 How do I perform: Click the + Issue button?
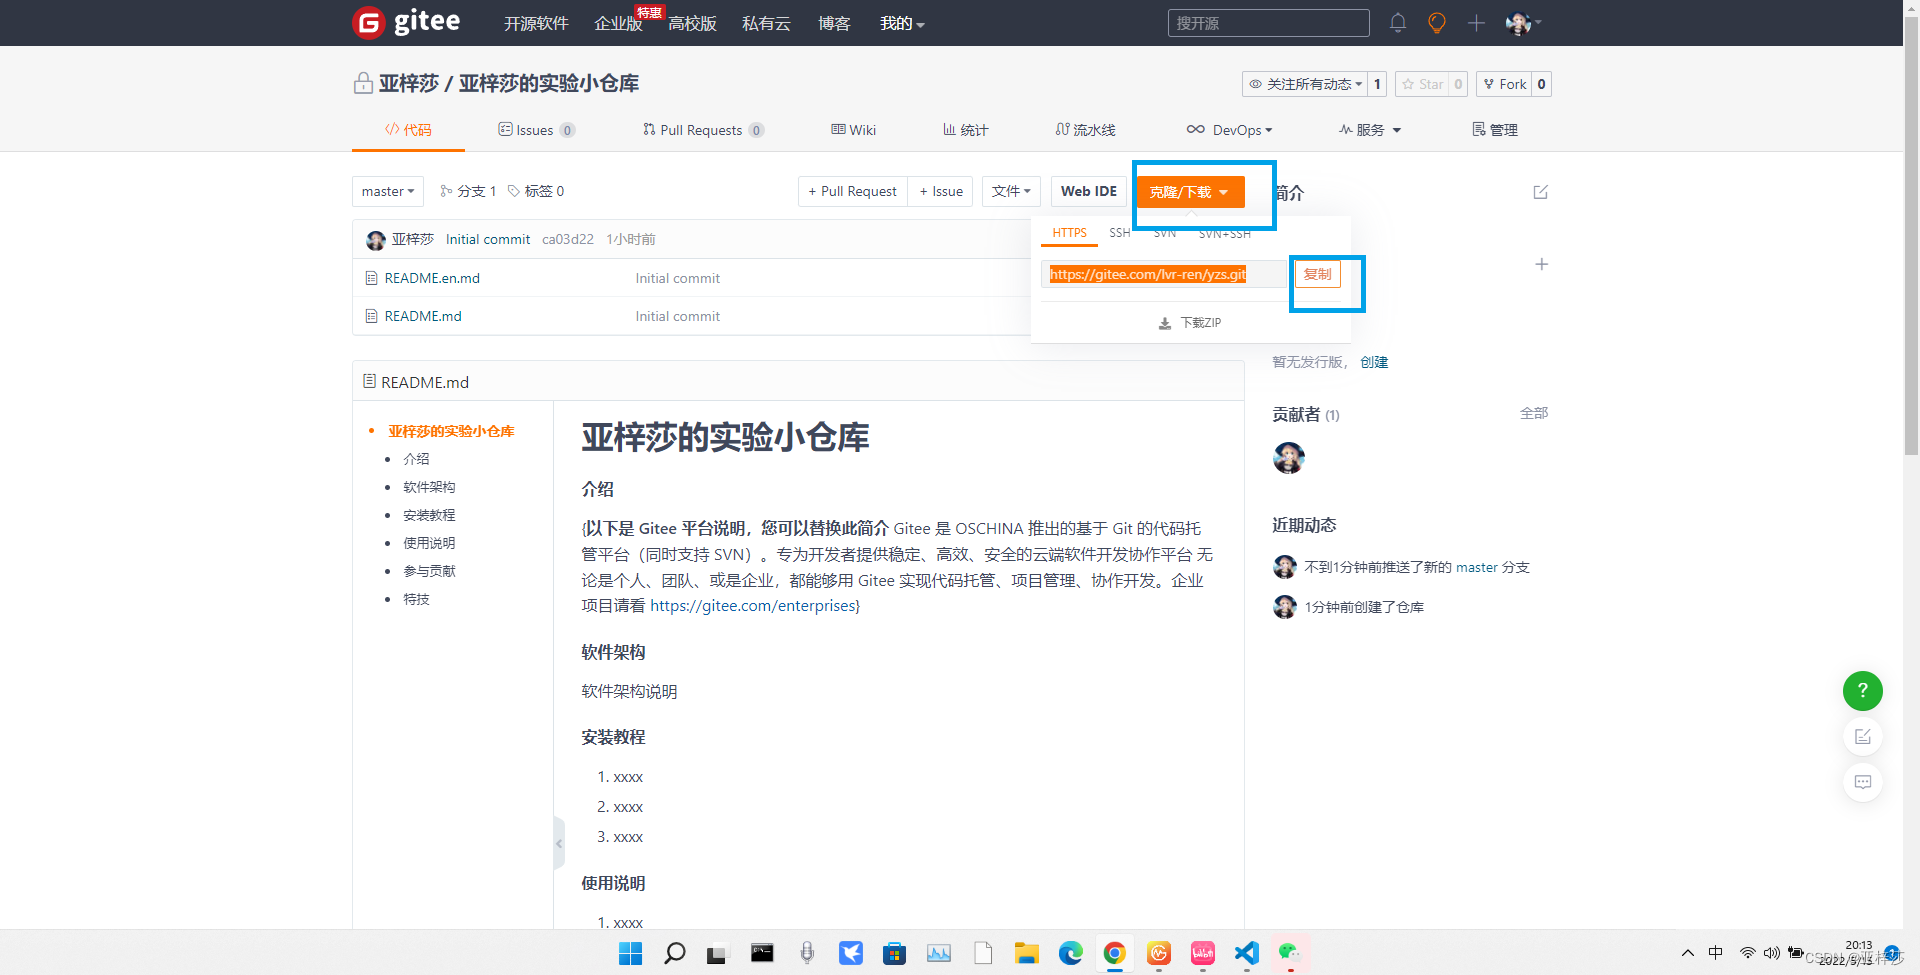pos(941,191)
